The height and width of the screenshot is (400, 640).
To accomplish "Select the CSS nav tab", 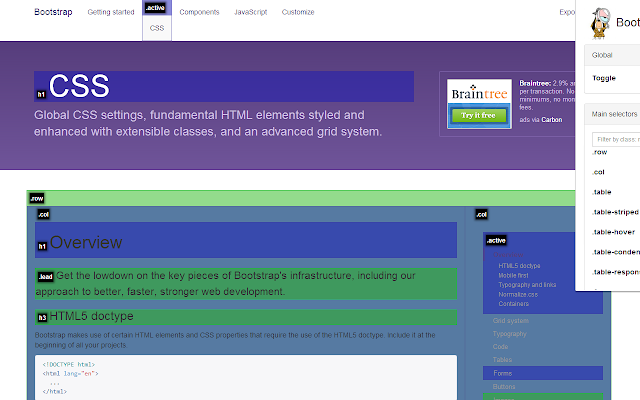I will (x=157, y=28).
